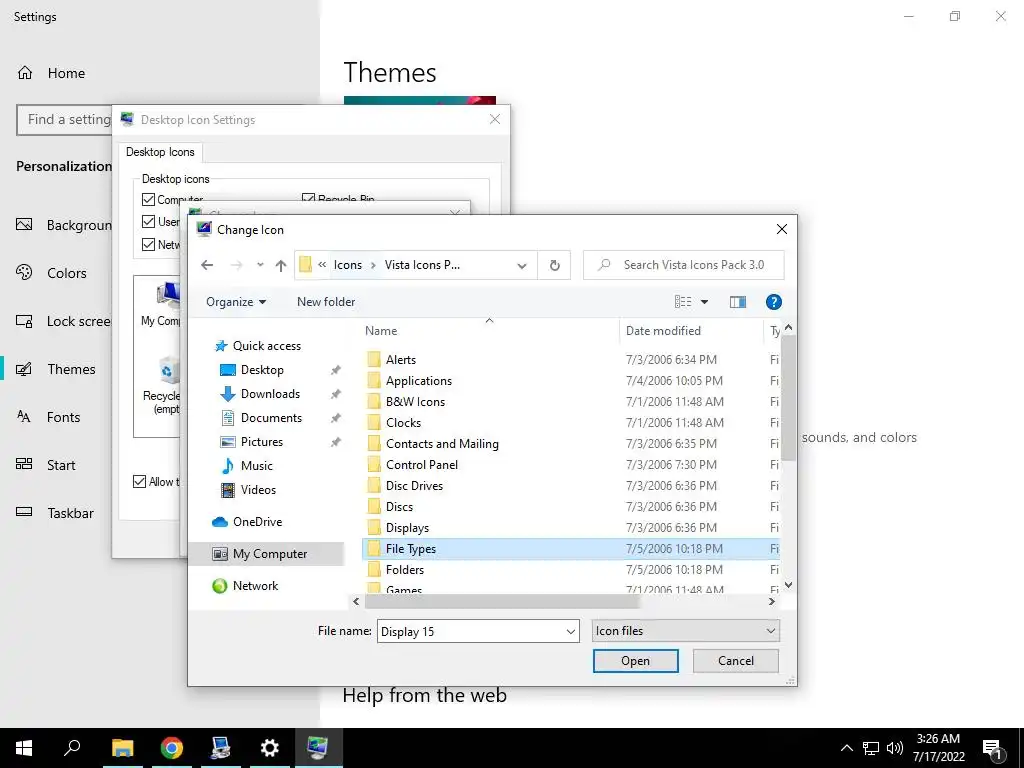Screen dimensions: 1024x768
Task: Click the Applications folder icon
Action: (374, 380)
